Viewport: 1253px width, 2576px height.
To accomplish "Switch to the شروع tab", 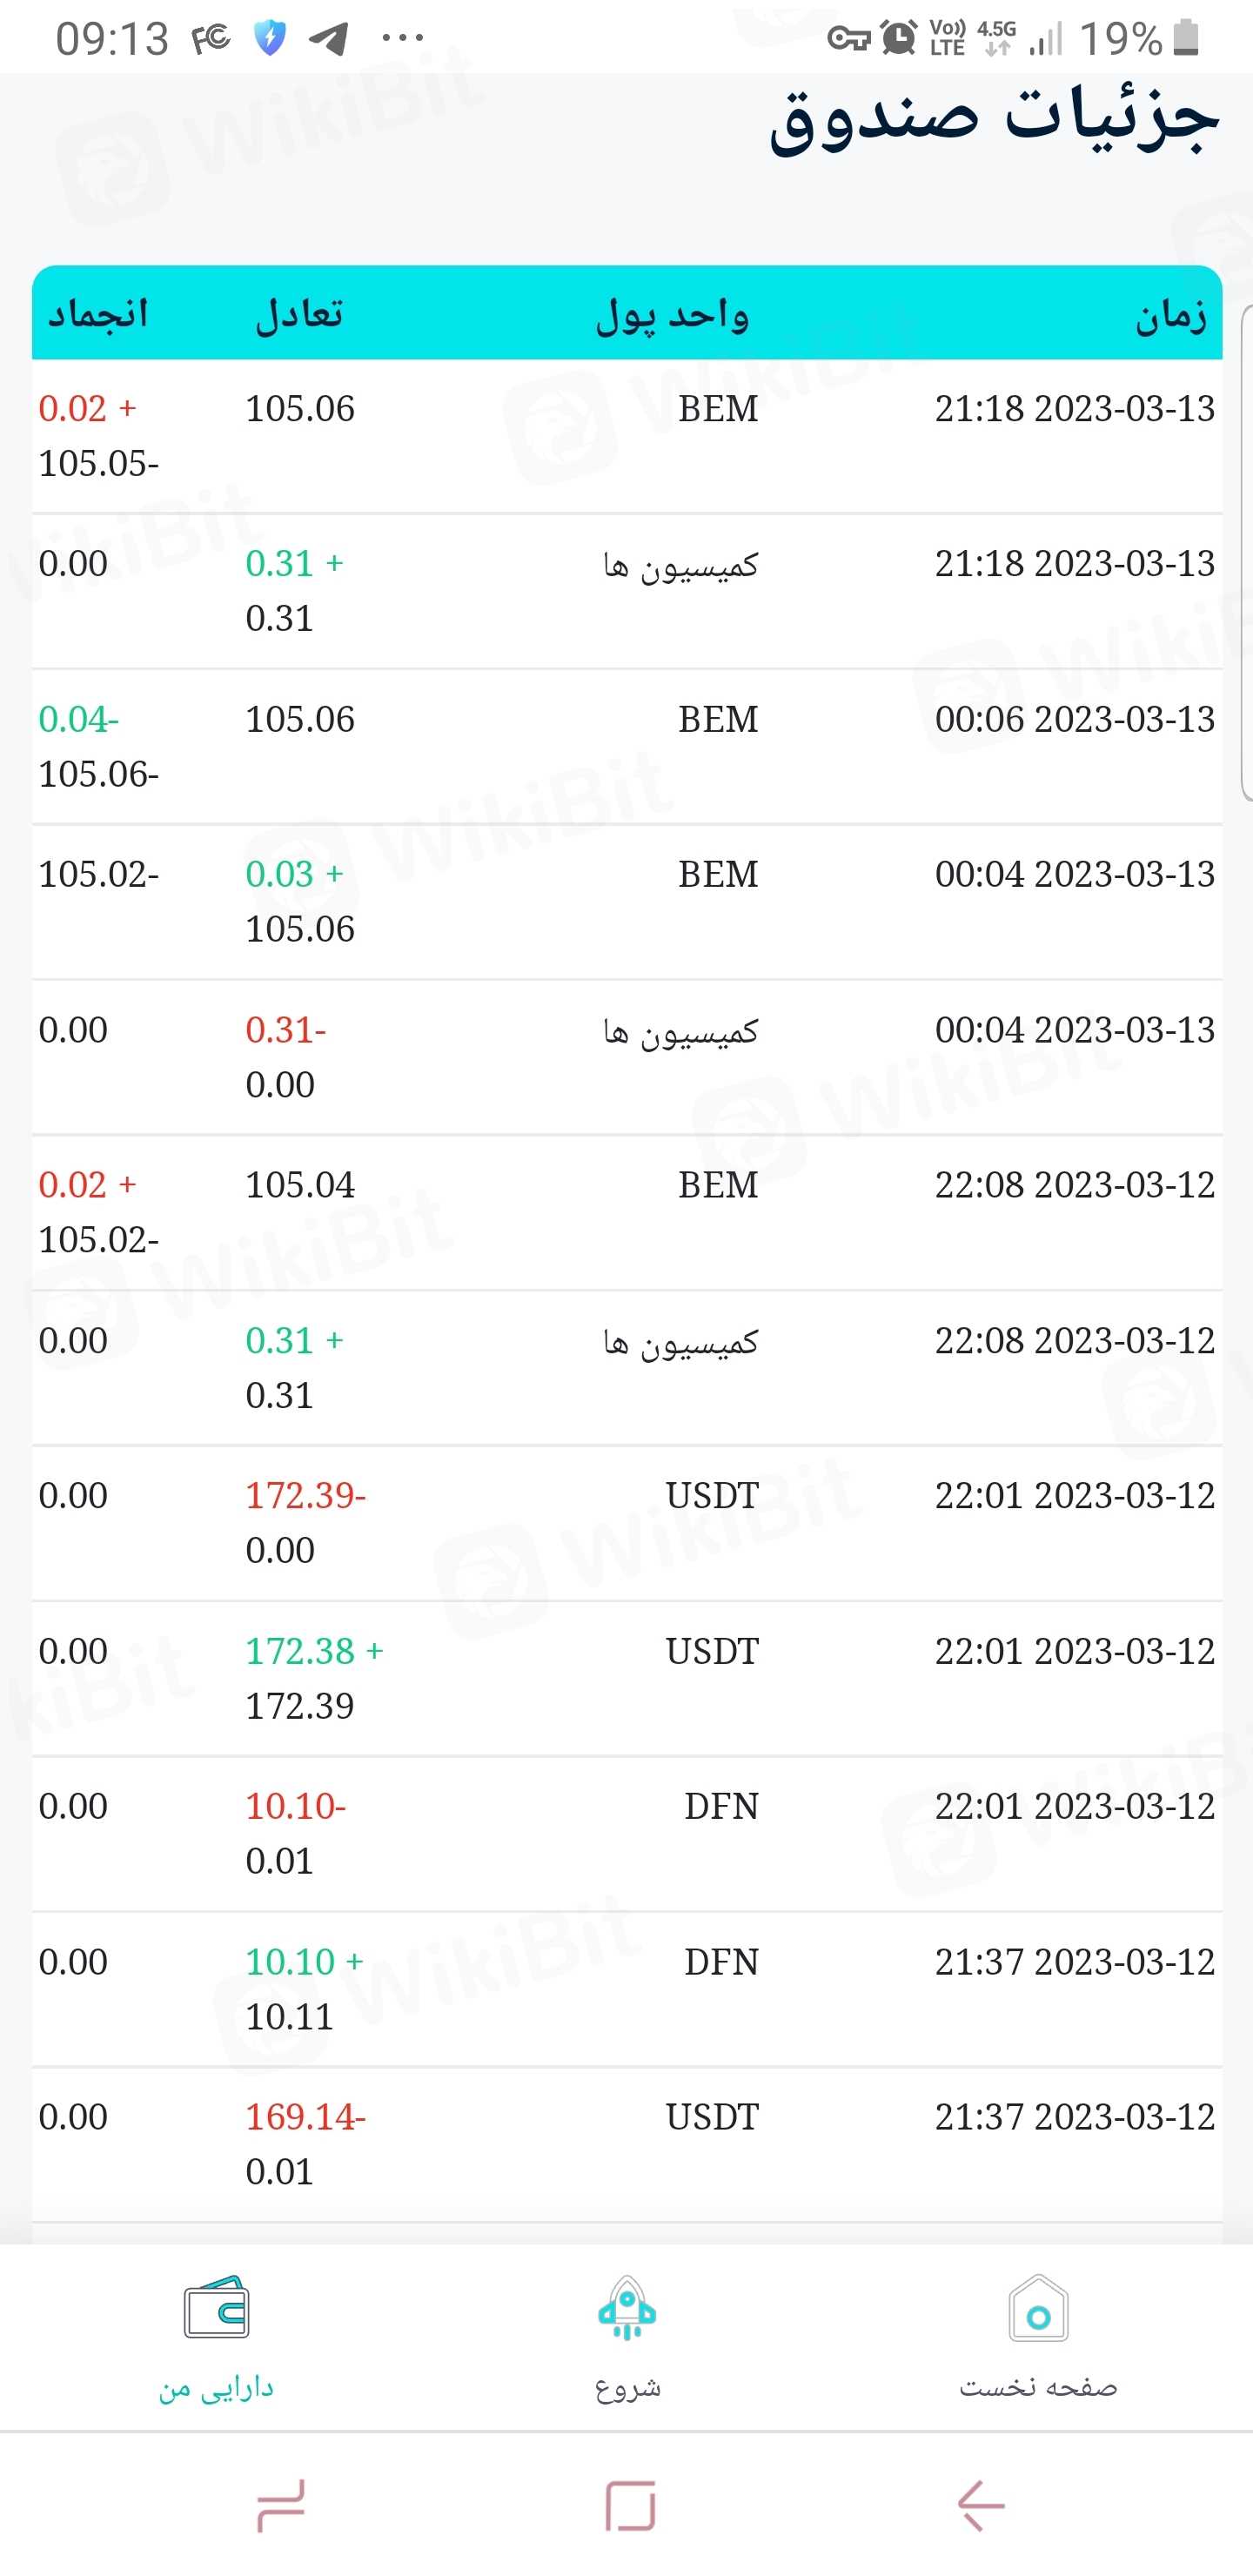I will pos(627,2388).
